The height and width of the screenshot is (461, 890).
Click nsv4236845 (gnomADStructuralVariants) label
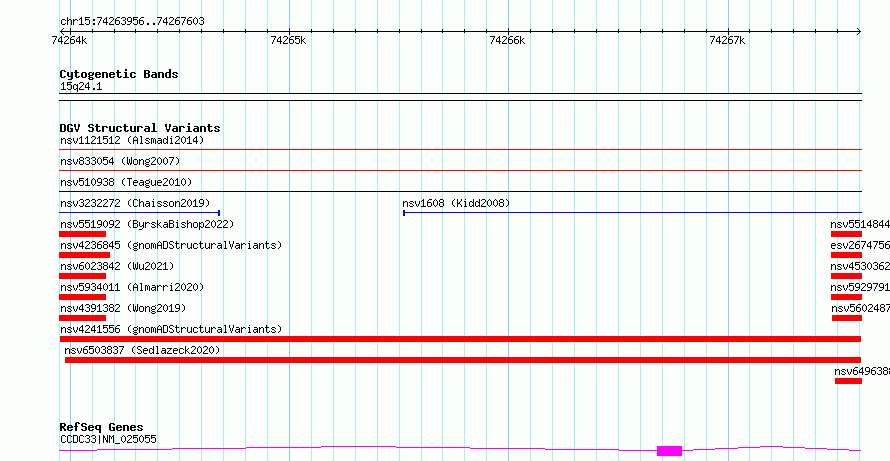[171, 245]
